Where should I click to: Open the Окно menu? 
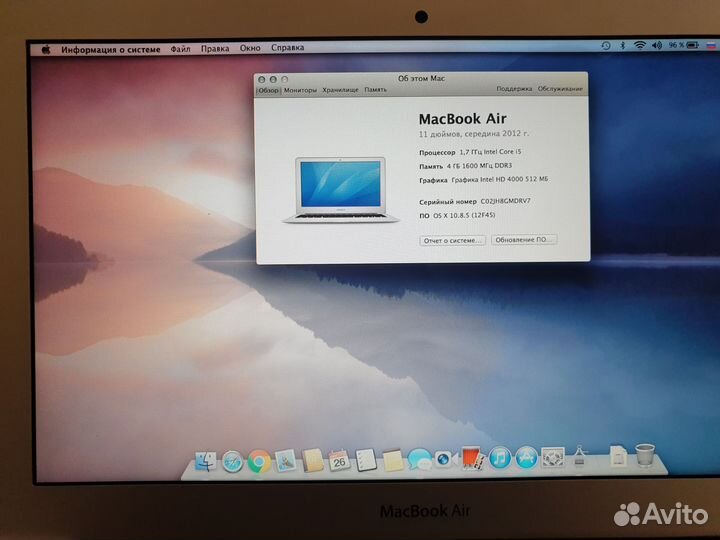250,48
